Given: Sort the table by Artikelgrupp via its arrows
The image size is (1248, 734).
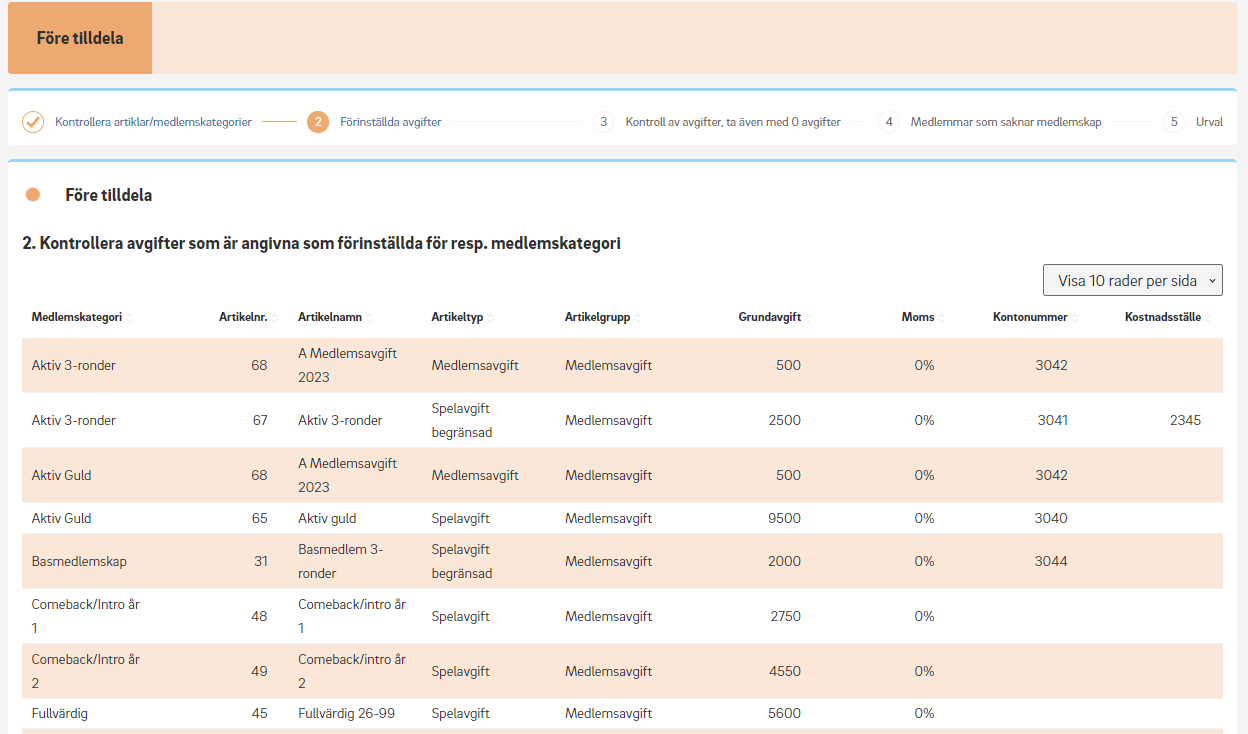Looking at the screenshot, I should (637, 318).
